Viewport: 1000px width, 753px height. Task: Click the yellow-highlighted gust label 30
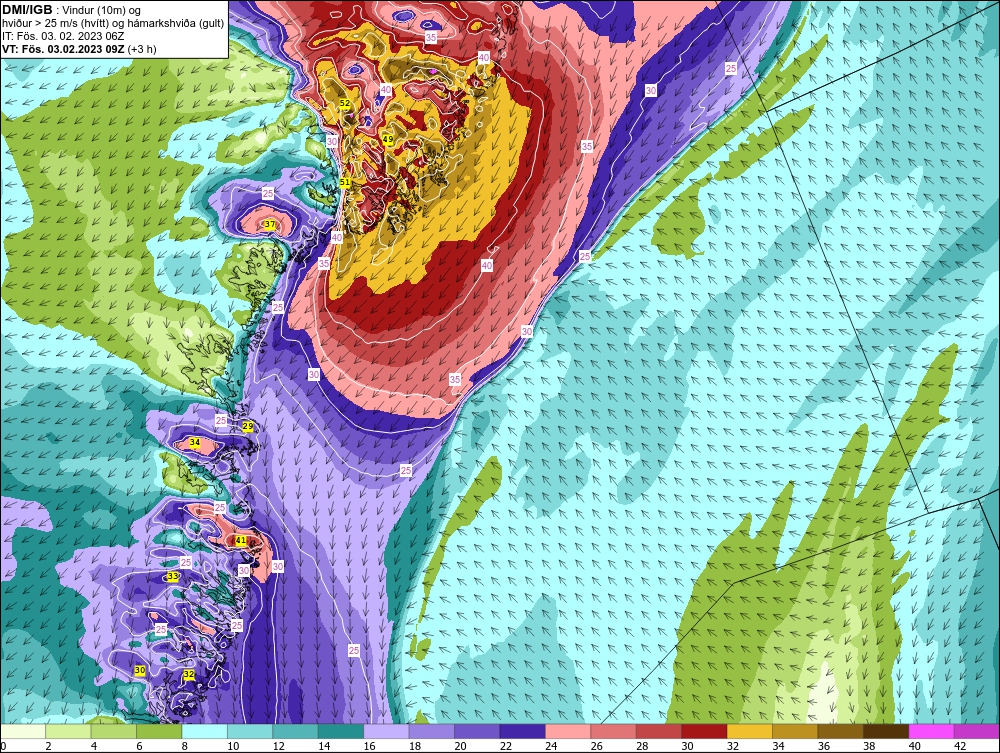[140, 670]
